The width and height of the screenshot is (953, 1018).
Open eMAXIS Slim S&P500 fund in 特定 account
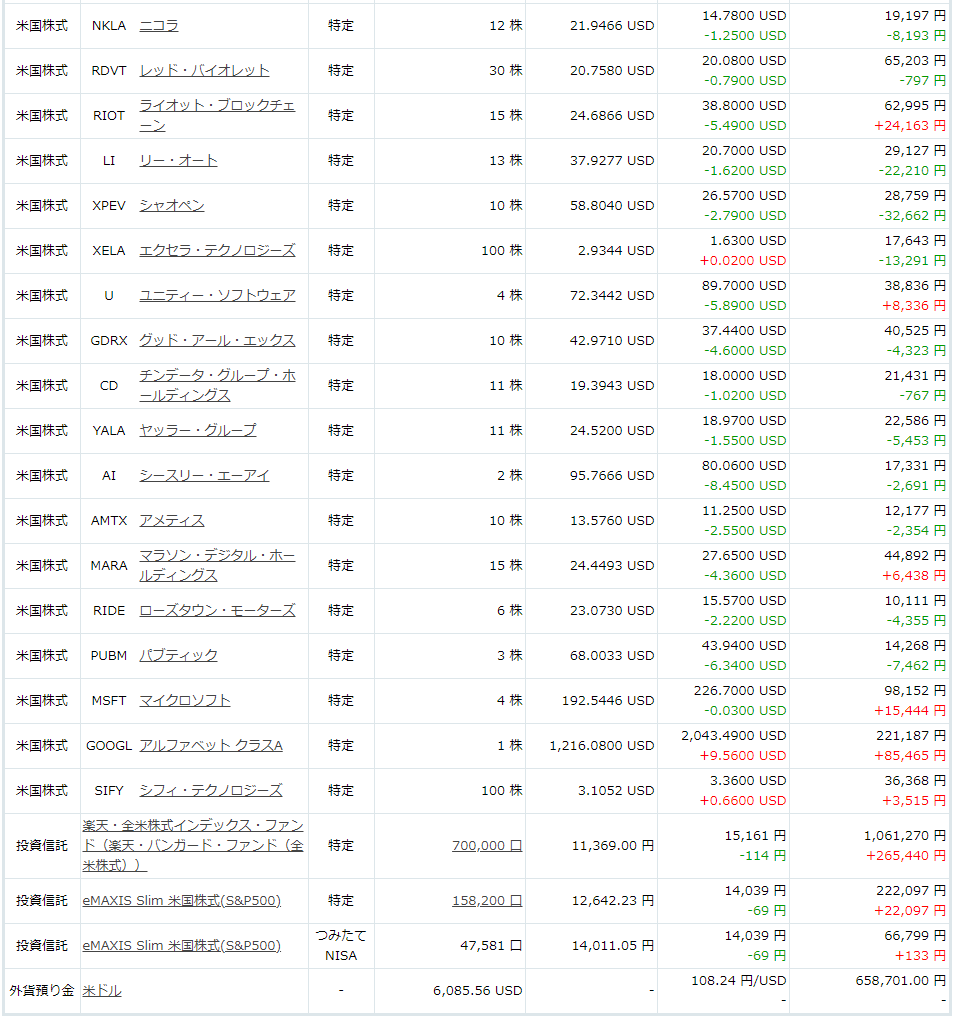point(181,900)
